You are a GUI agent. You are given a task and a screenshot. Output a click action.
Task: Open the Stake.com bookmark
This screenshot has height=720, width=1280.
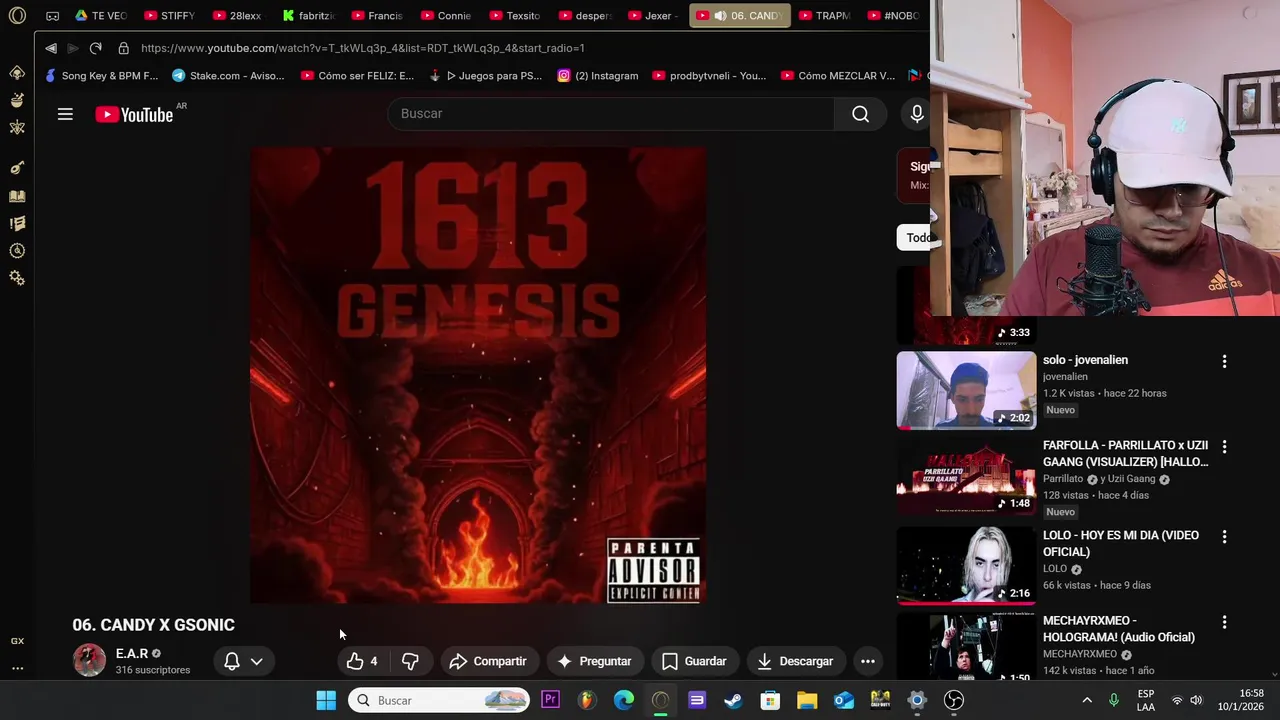pos(228,75)
